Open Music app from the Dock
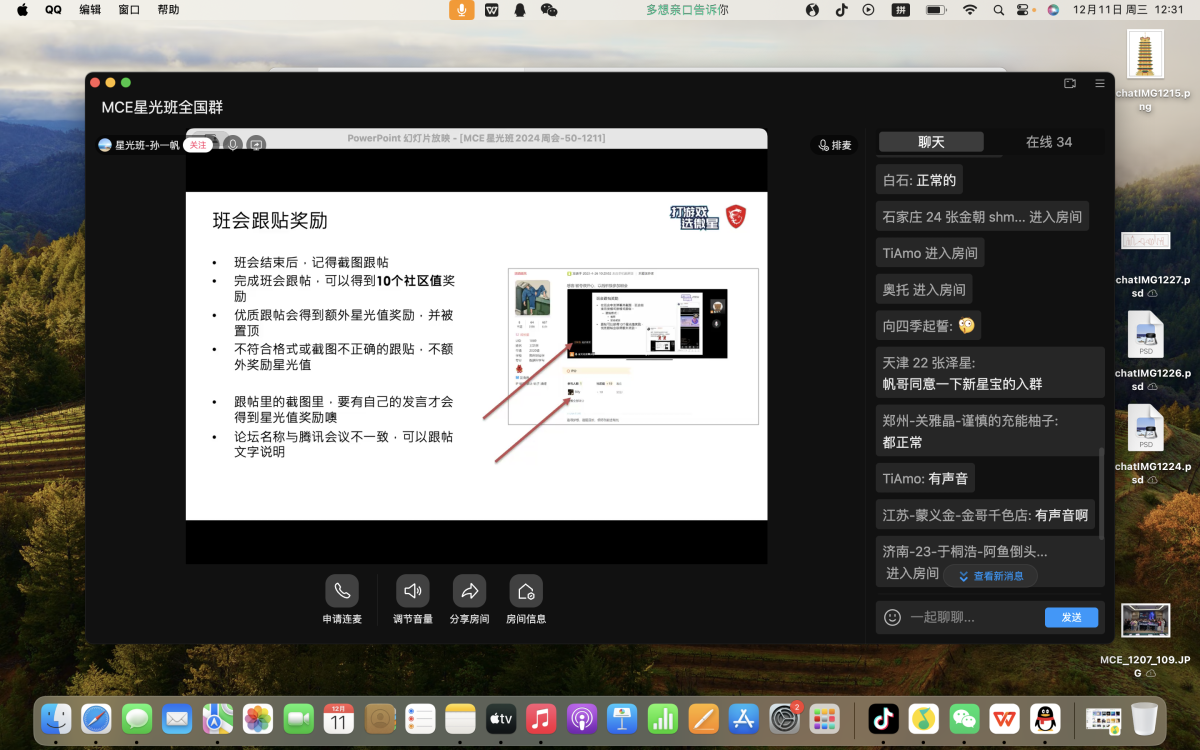1200x750 pixels. tap(541, 718)
